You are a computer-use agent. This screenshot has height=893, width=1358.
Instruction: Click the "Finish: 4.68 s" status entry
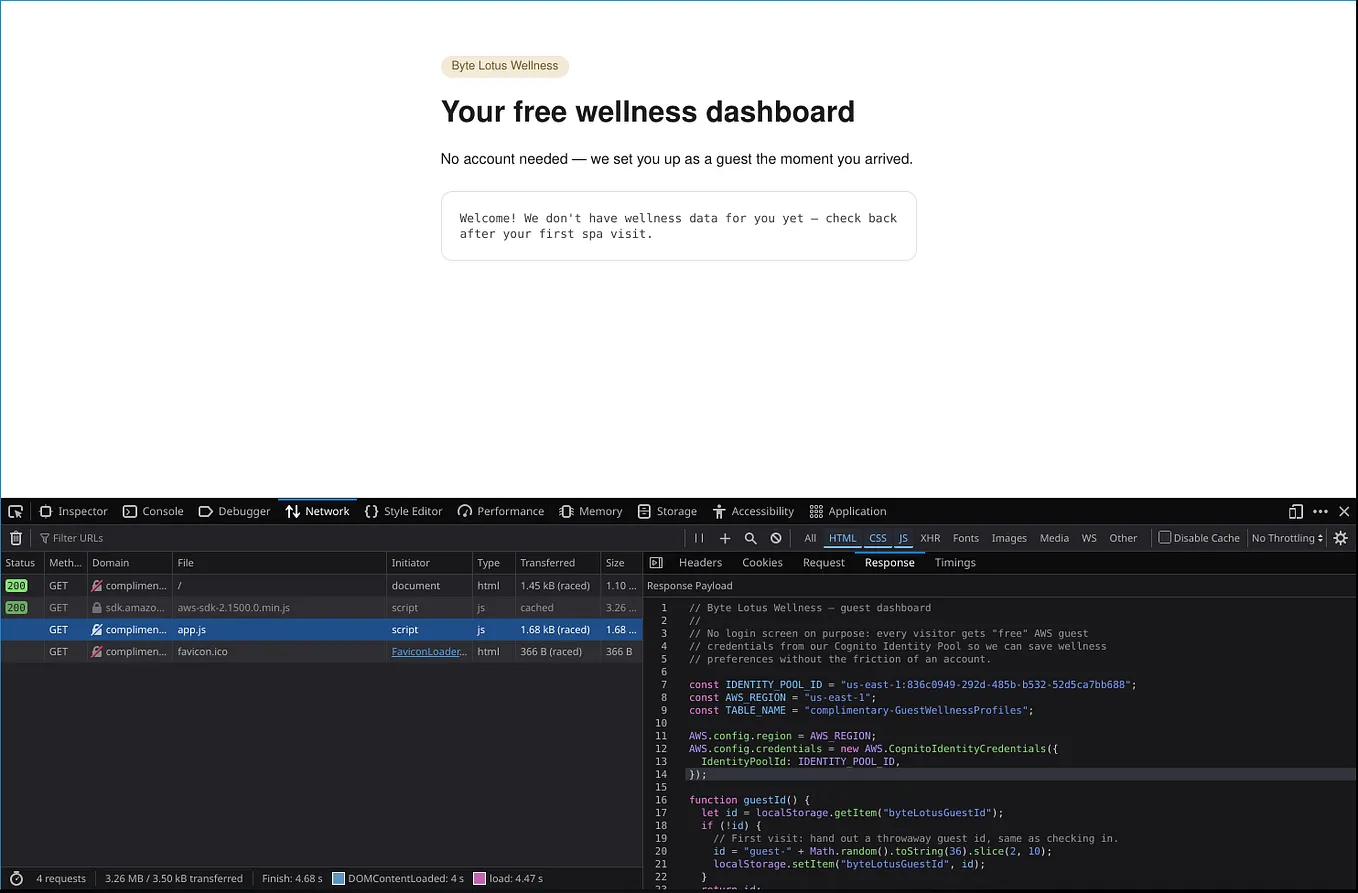click(x=292, y=878)
